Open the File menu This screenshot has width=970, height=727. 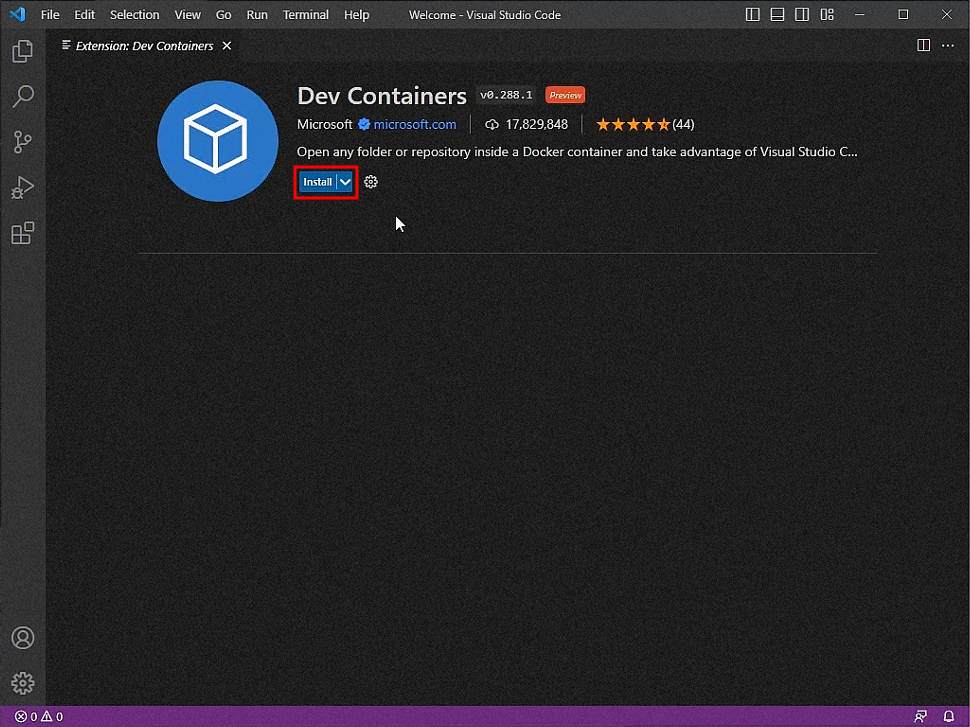[50, 14]
